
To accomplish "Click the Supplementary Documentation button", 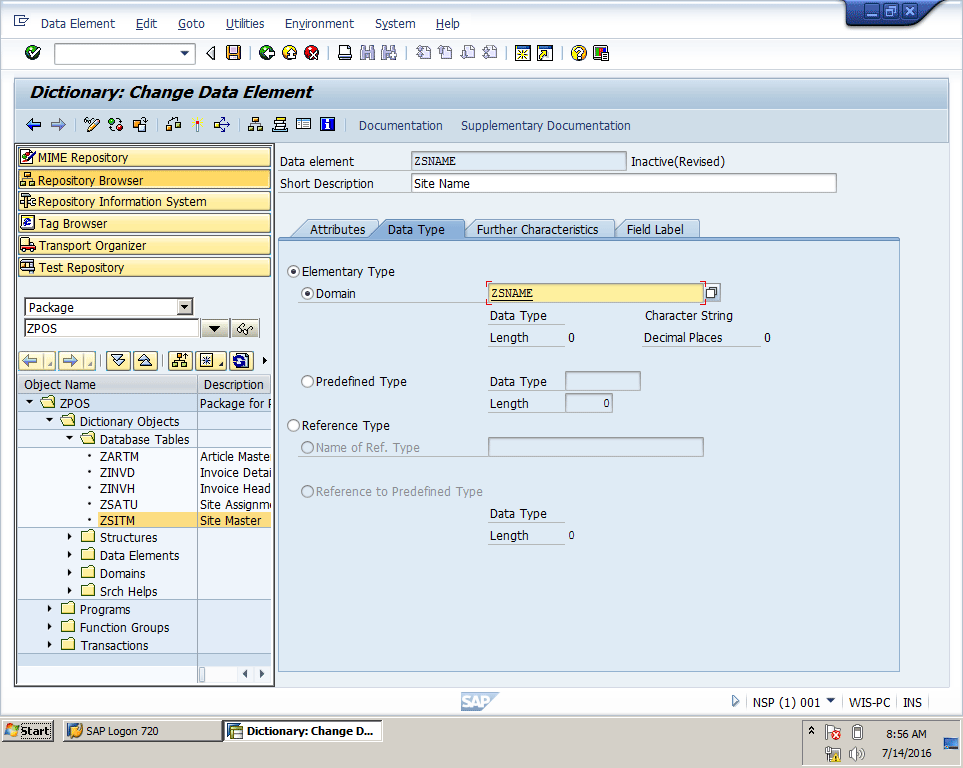I will (x=545, y=126).
